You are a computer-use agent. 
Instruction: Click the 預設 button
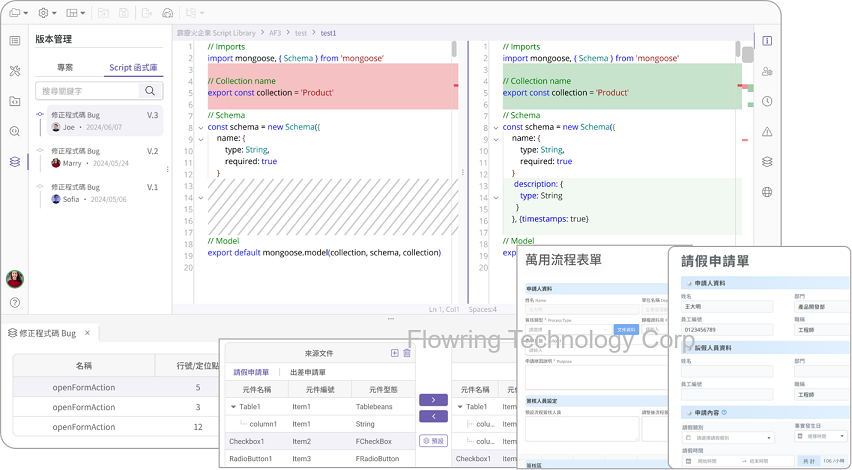click(433, 440)
